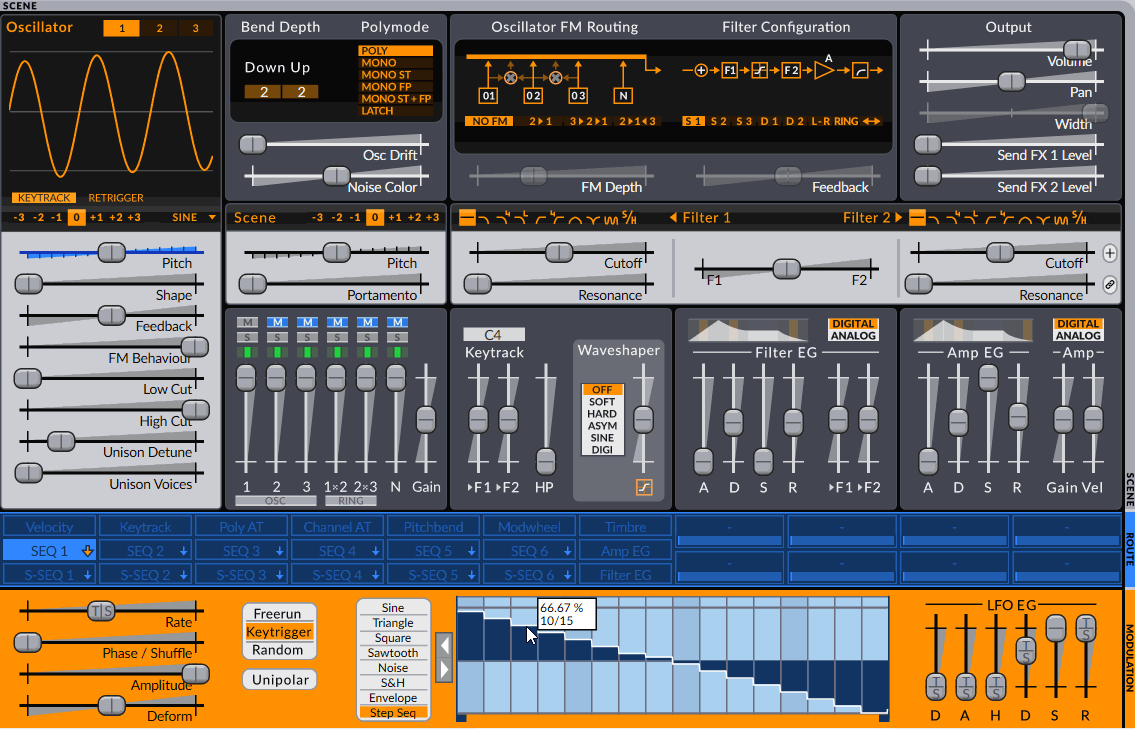Choose the band-pass icon for Filter 1

[x=575, y=218]
